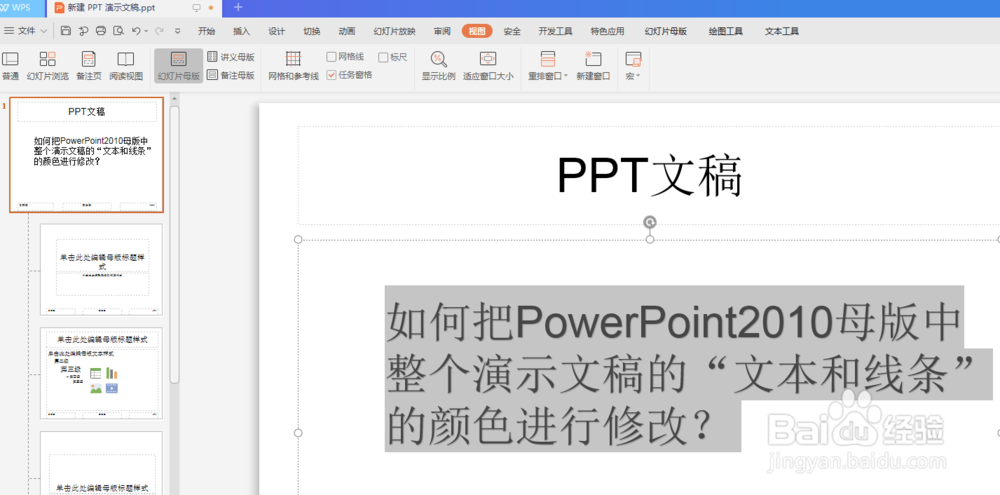The image size is (1000, 495).
Task: Select the title and content layout thumbnail
Action: 101,373
